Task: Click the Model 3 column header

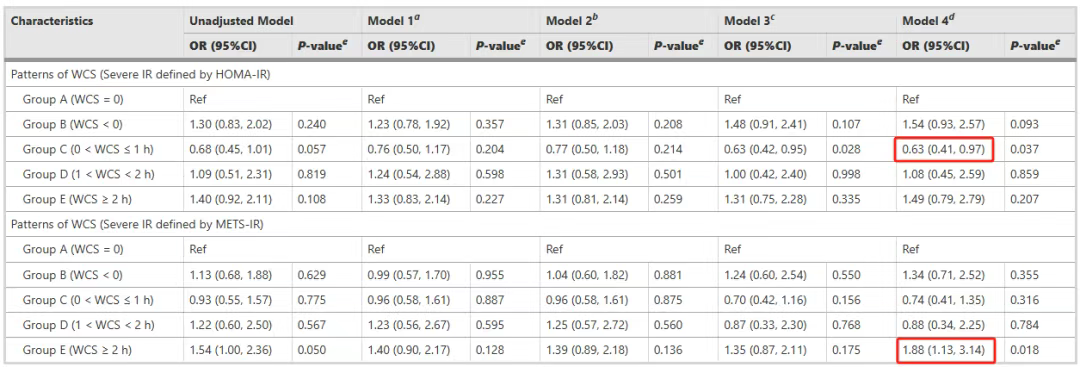Action: (x=747, y=21)
